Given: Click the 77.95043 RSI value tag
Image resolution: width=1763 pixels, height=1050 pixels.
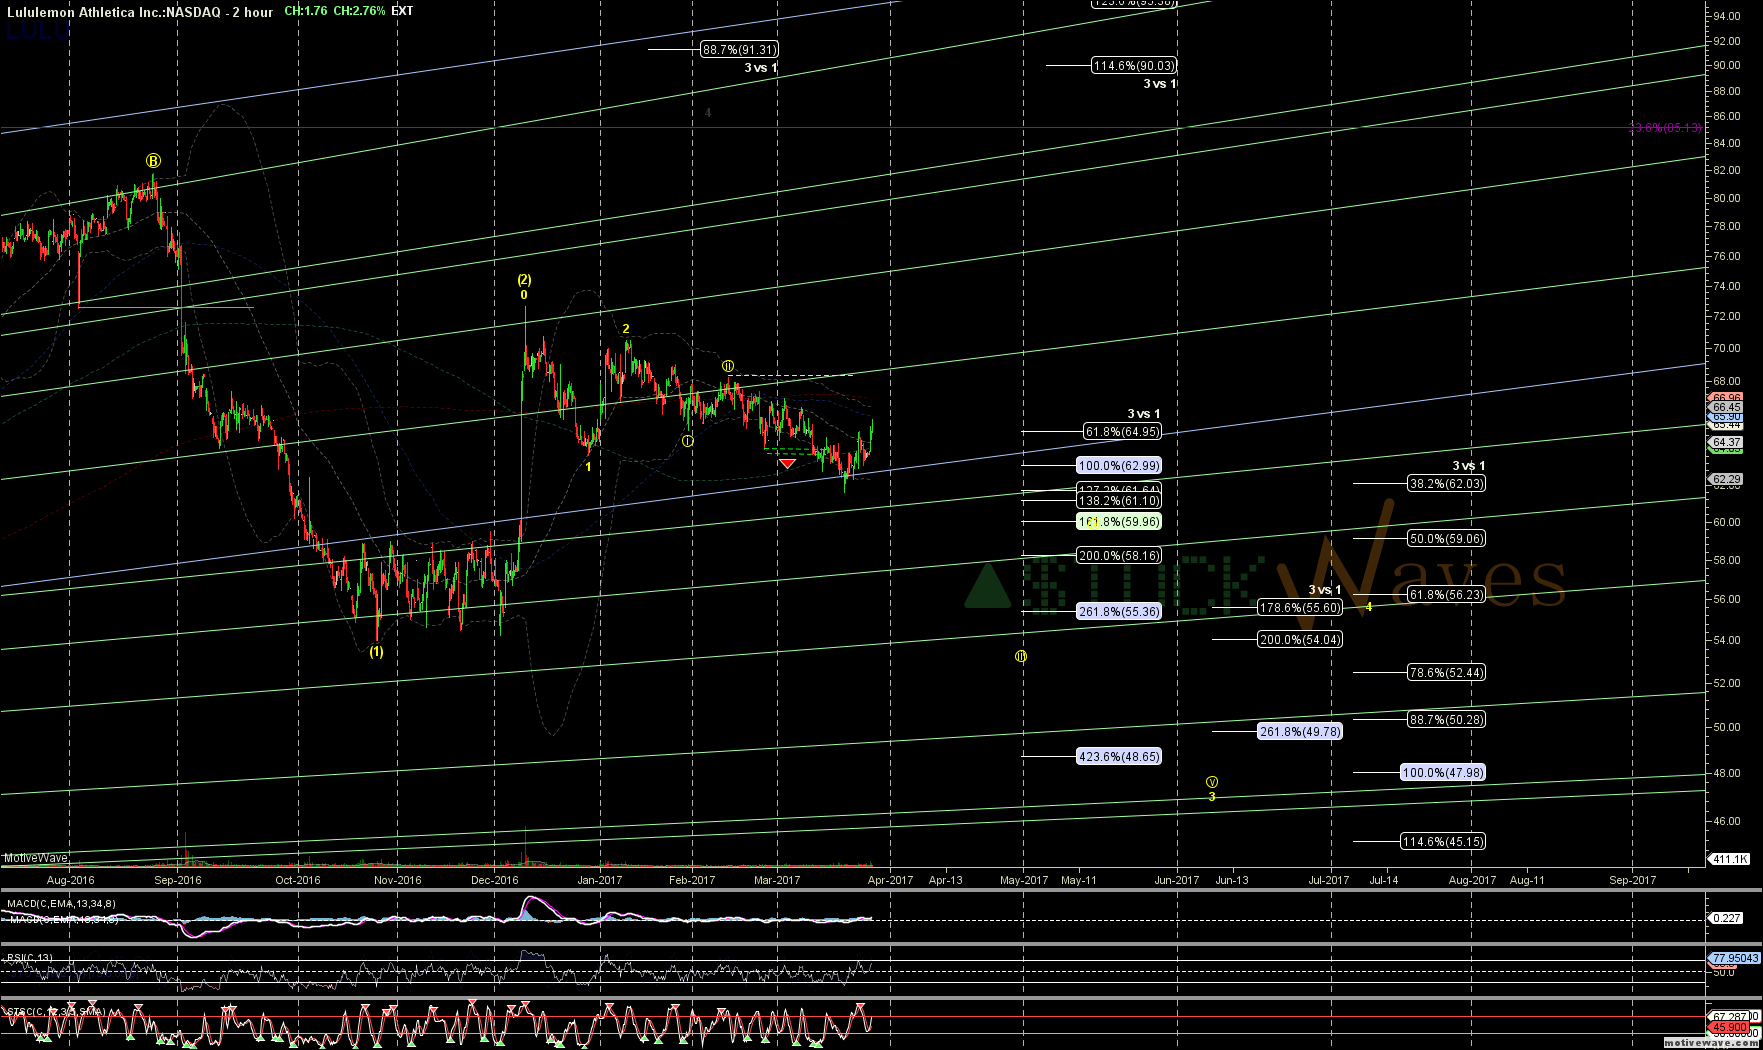Looking at the screenshot, I should pyautogui.click(x=1734, y=958).
